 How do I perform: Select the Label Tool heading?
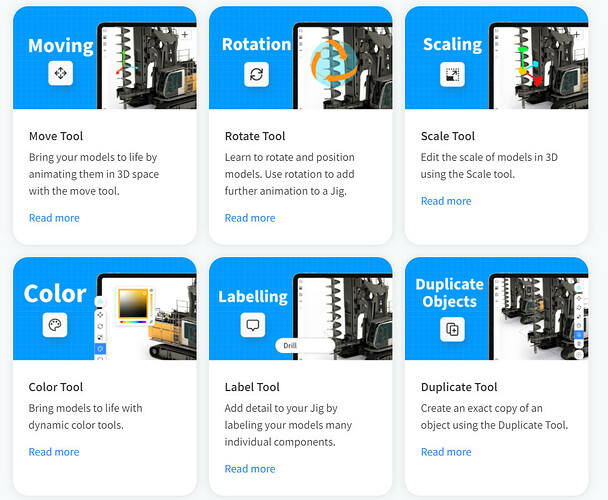click(252, 387)
